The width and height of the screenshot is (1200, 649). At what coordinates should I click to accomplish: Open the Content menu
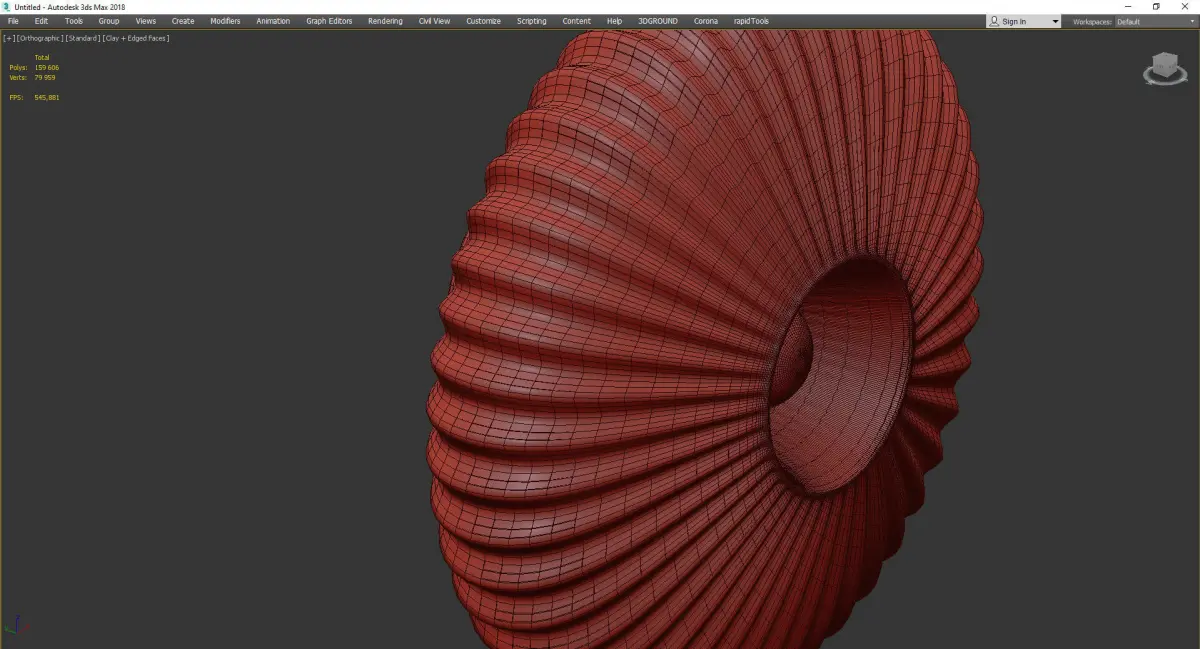(576, 21)
